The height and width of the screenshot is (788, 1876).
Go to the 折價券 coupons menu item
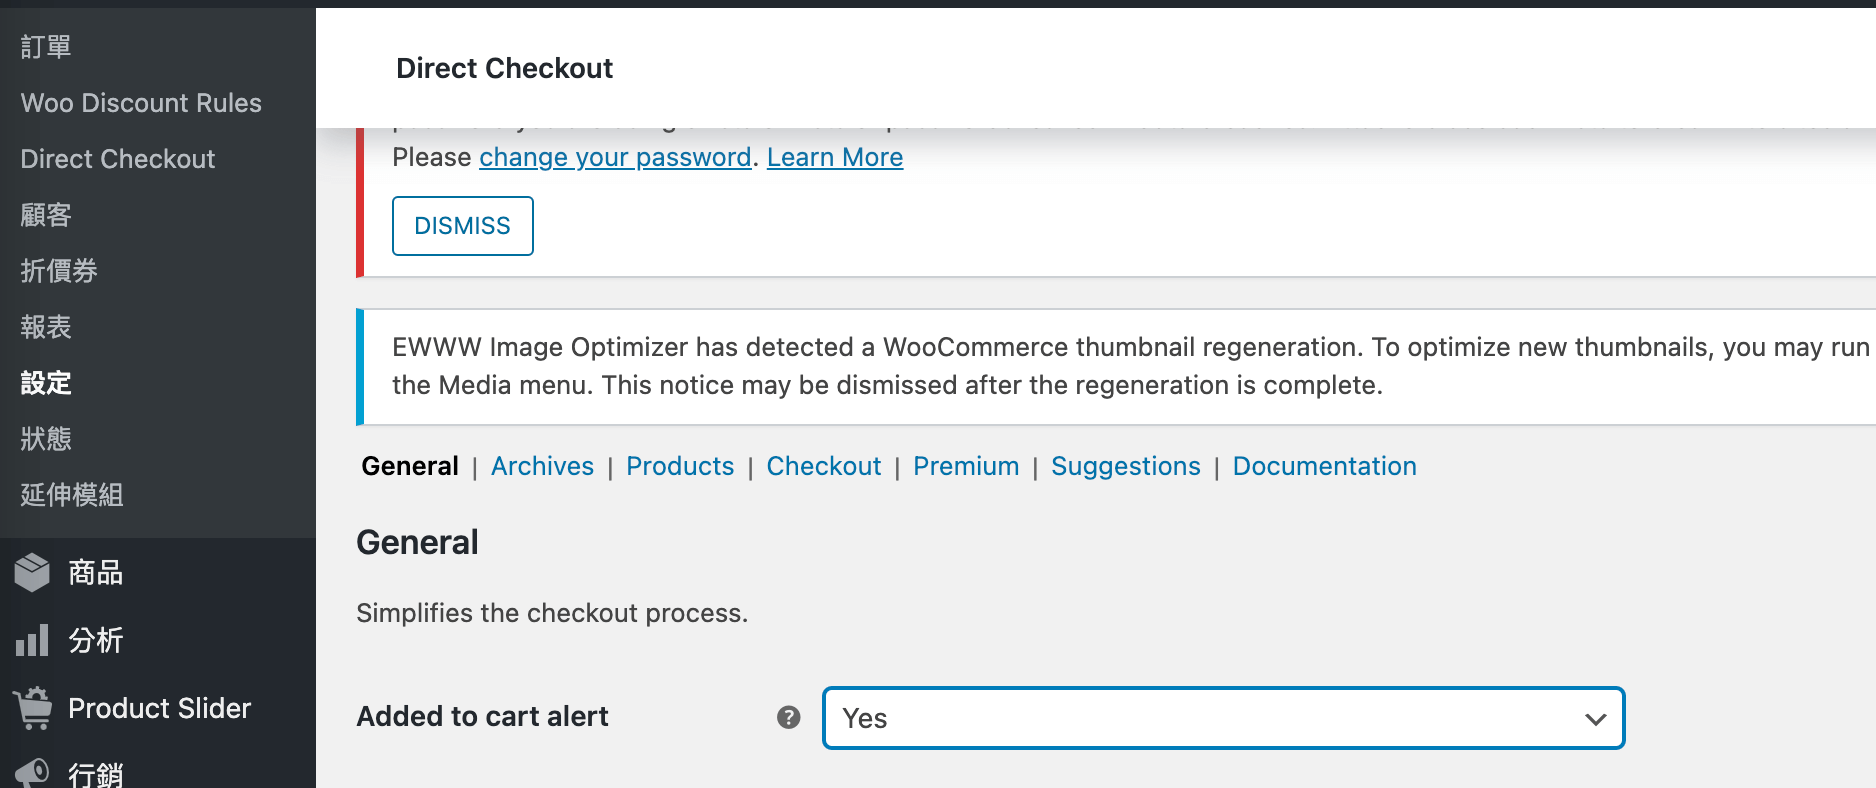59,271
